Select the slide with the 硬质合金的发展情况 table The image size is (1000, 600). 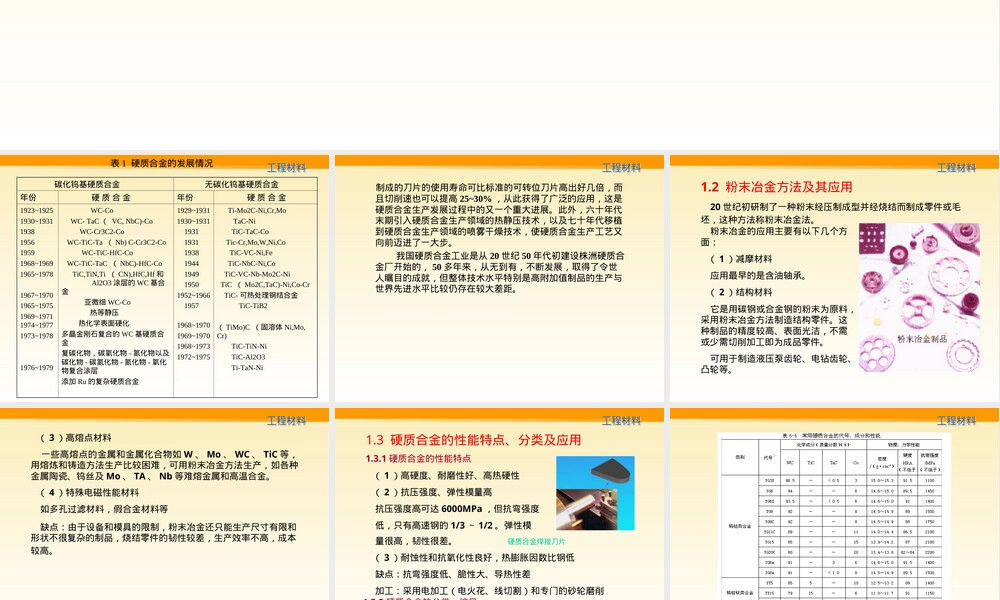tap(165, 278)
